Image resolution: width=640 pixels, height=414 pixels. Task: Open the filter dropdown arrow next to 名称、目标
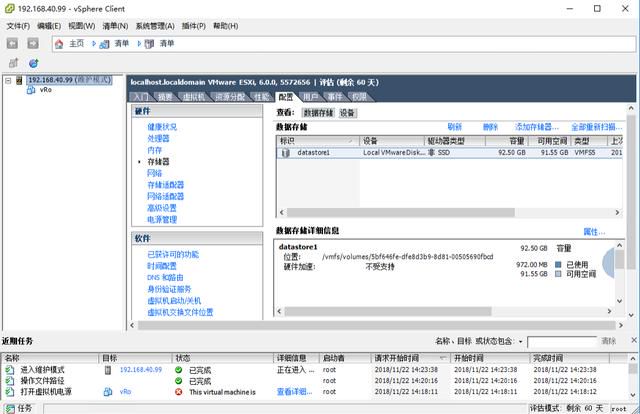pyautogui.click(x=521, y=341)
